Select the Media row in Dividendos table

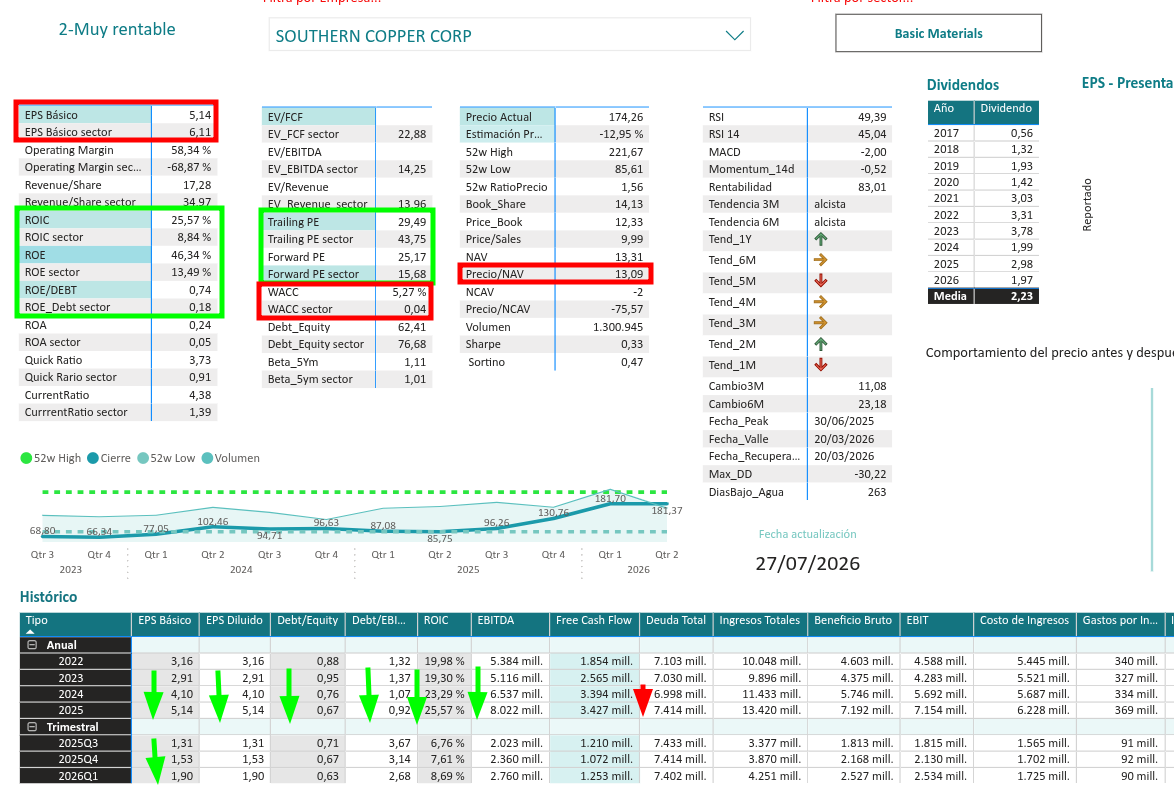[x=983, y=296]
